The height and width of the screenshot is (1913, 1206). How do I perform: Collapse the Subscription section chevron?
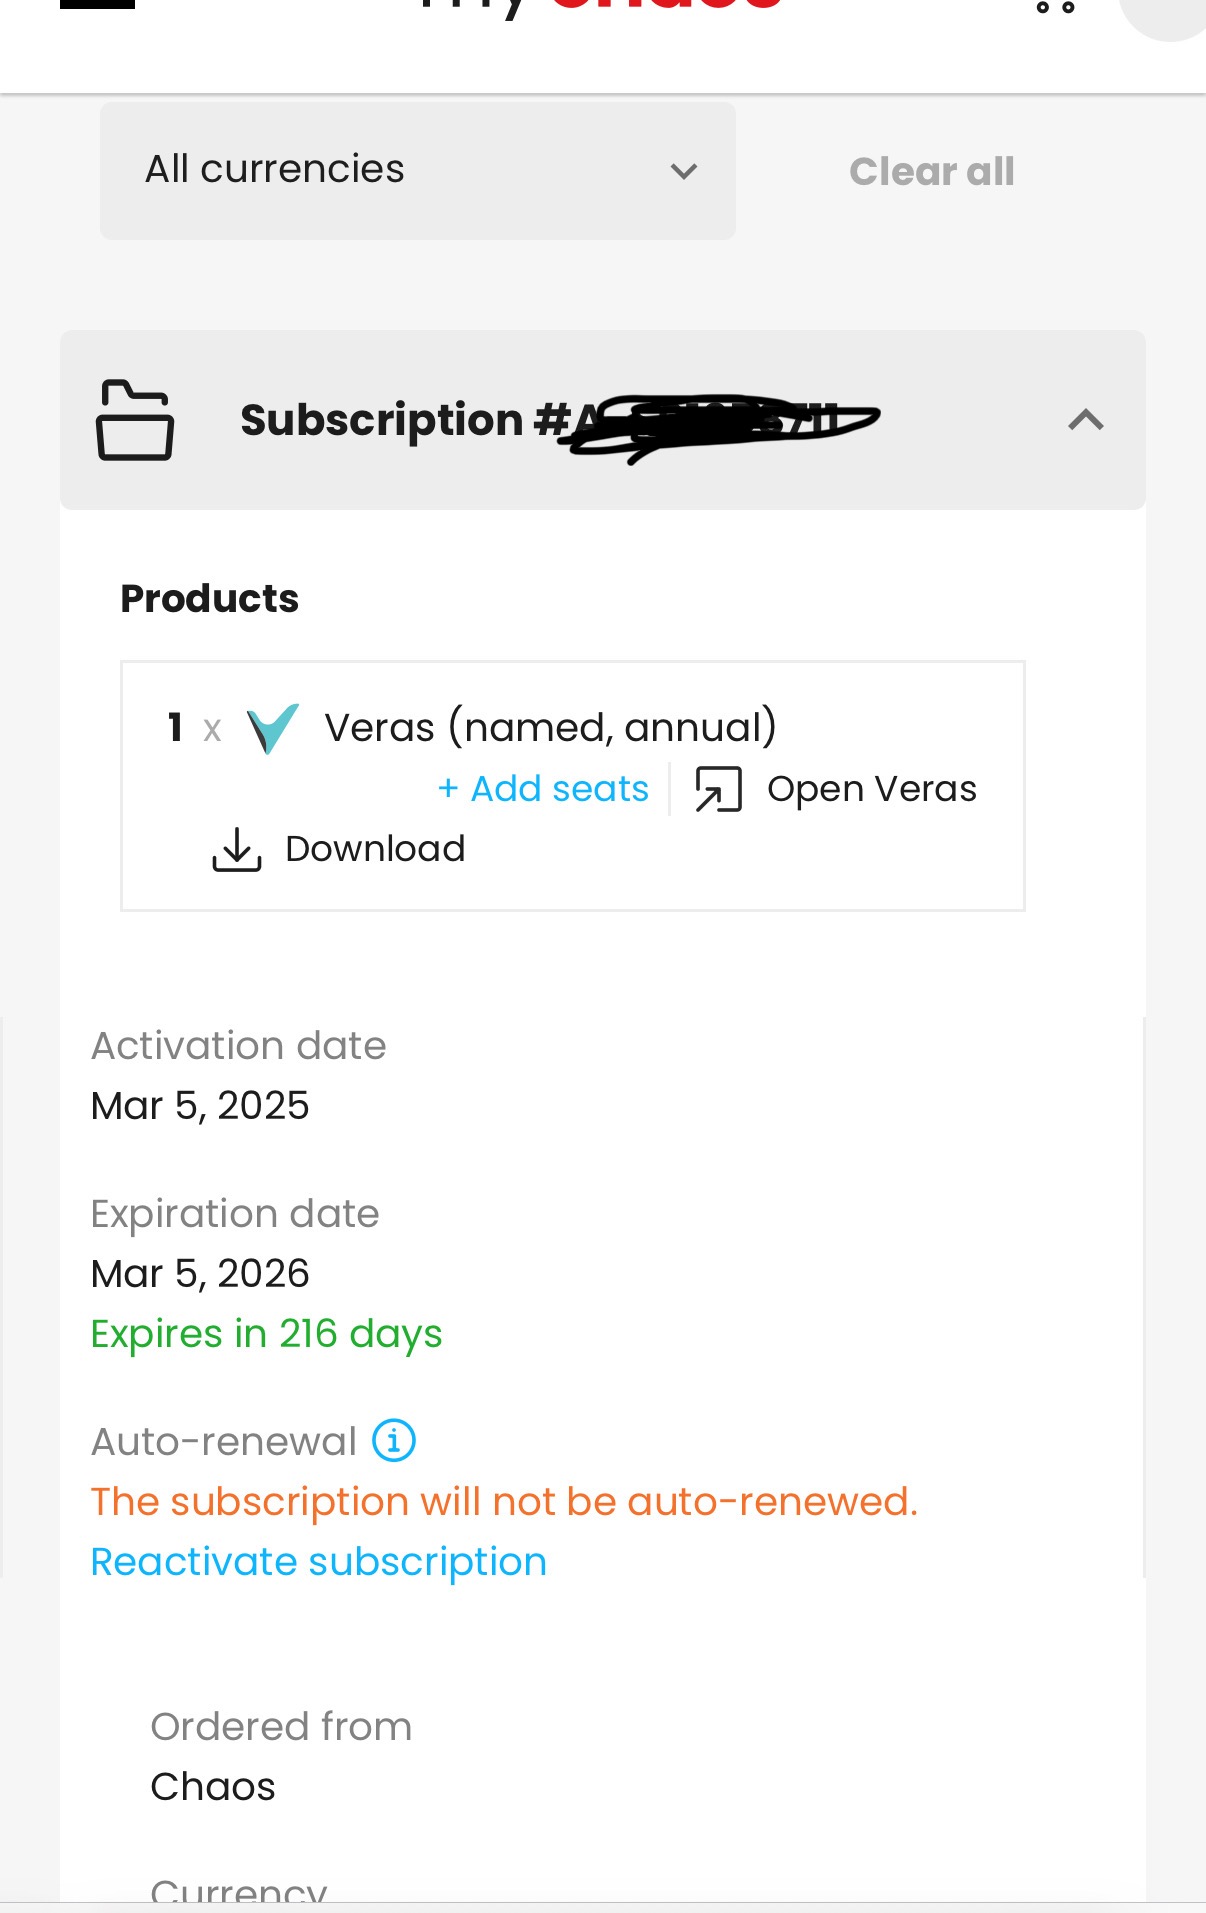(1086, 420)
